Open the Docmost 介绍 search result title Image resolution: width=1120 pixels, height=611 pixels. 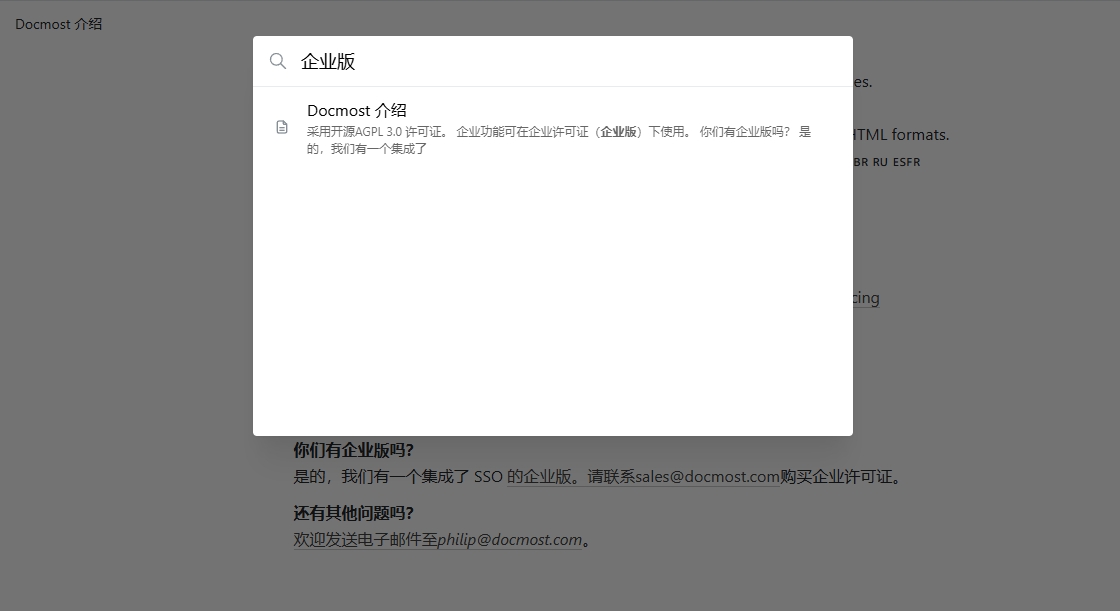pyautogui.click(x=356, y=111)
